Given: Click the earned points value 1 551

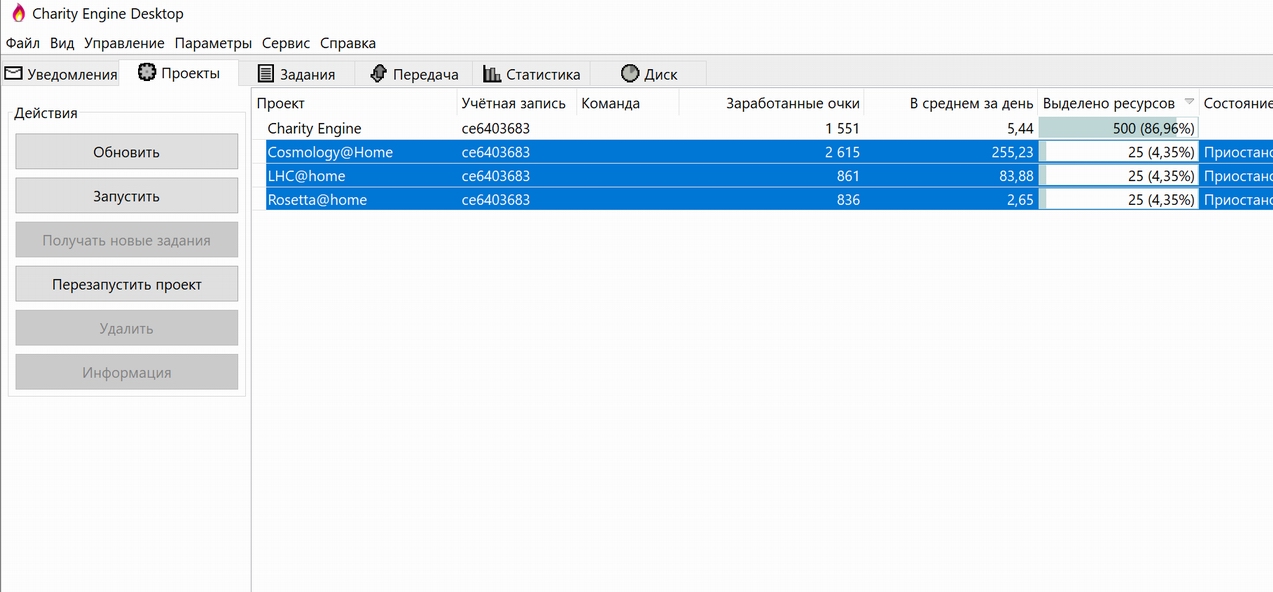Looking at the screenshot, I should (x=842, y=128).
